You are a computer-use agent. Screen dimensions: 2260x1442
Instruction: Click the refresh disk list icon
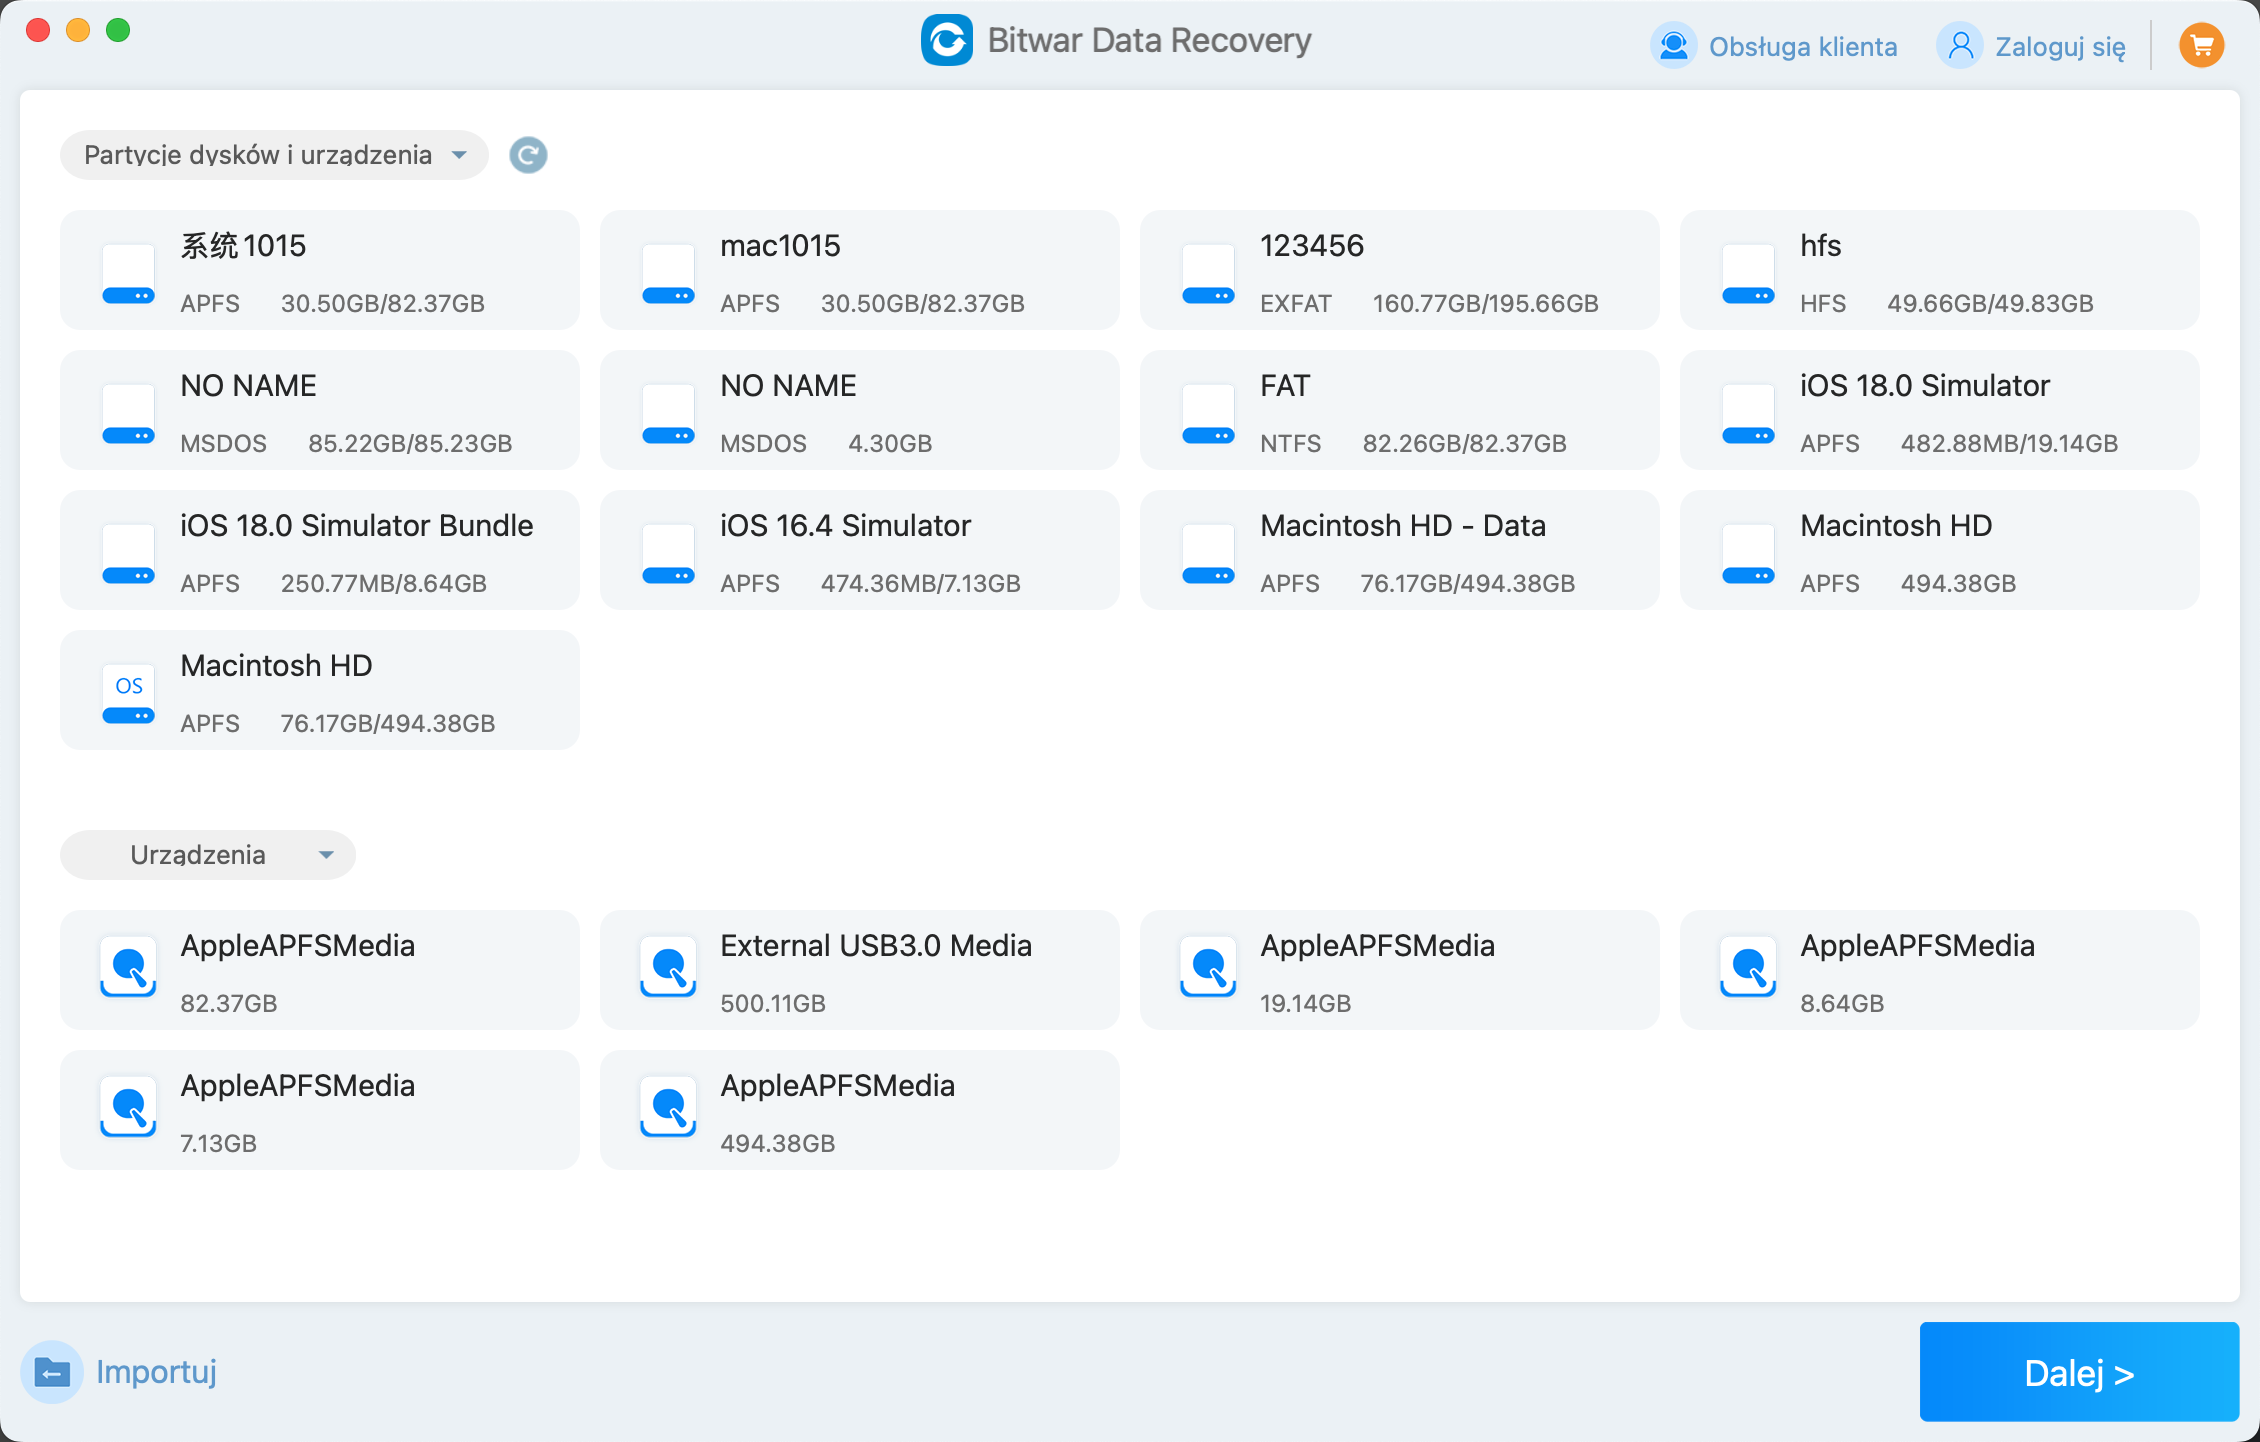click(528, 155)
